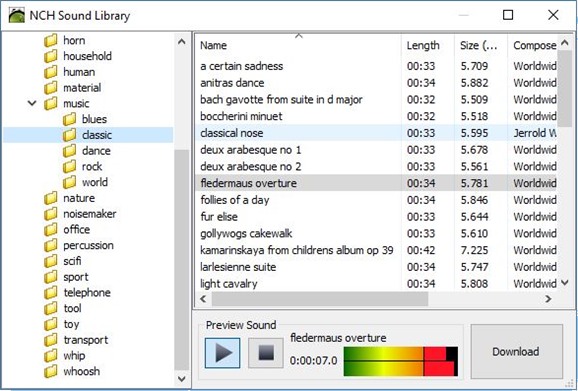Open the tool folder icon
Viewport: 578px width, 391px height.
click(x=51, y=309)
